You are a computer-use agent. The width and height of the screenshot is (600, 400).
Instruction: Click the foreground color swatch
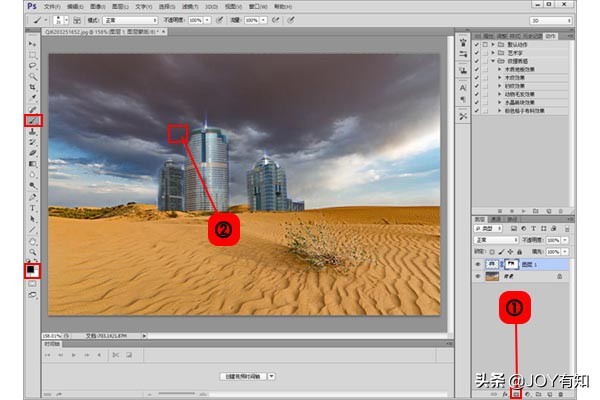(30, 269)
